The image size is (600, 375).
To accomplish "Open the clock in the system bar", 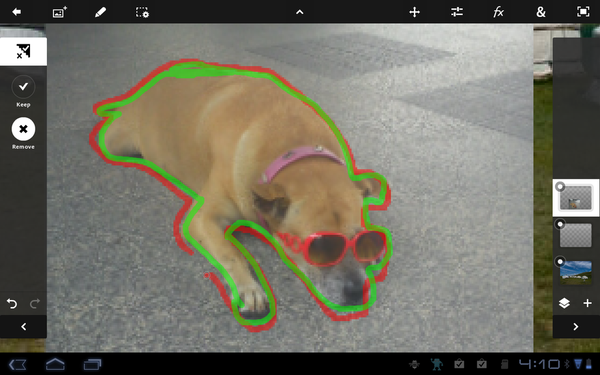I will pyautogui.click(x=540, y=364).
